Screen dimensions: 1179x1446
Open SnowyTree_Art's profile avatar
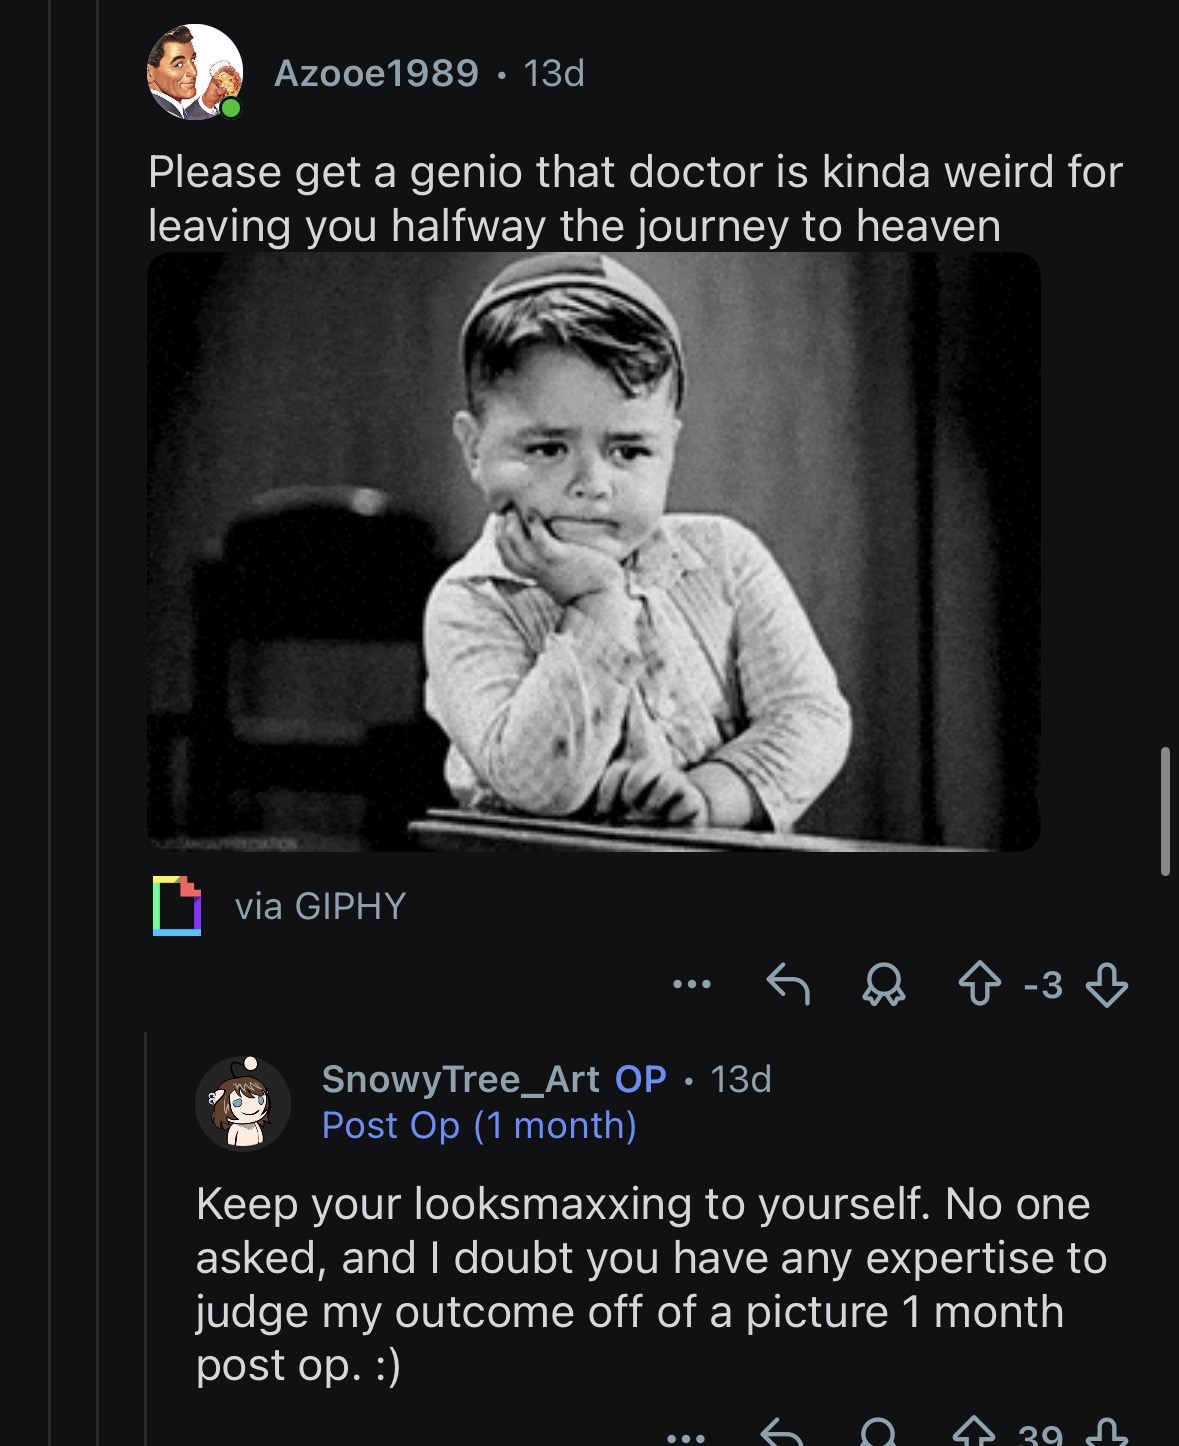point(242,1103)
